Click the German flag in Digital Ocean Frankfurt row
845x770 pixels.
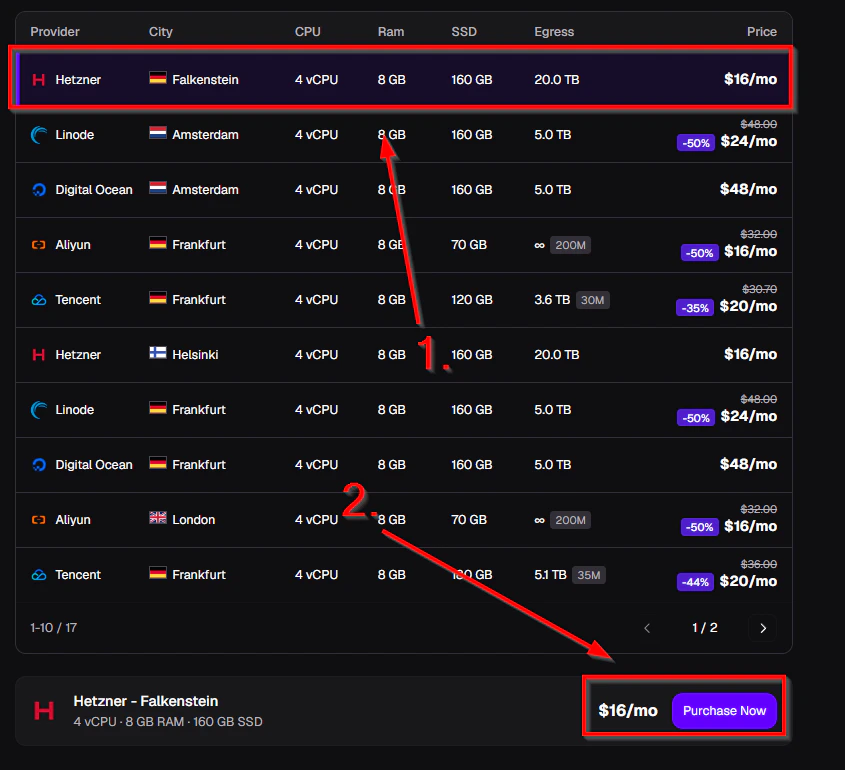pos(158,463)
